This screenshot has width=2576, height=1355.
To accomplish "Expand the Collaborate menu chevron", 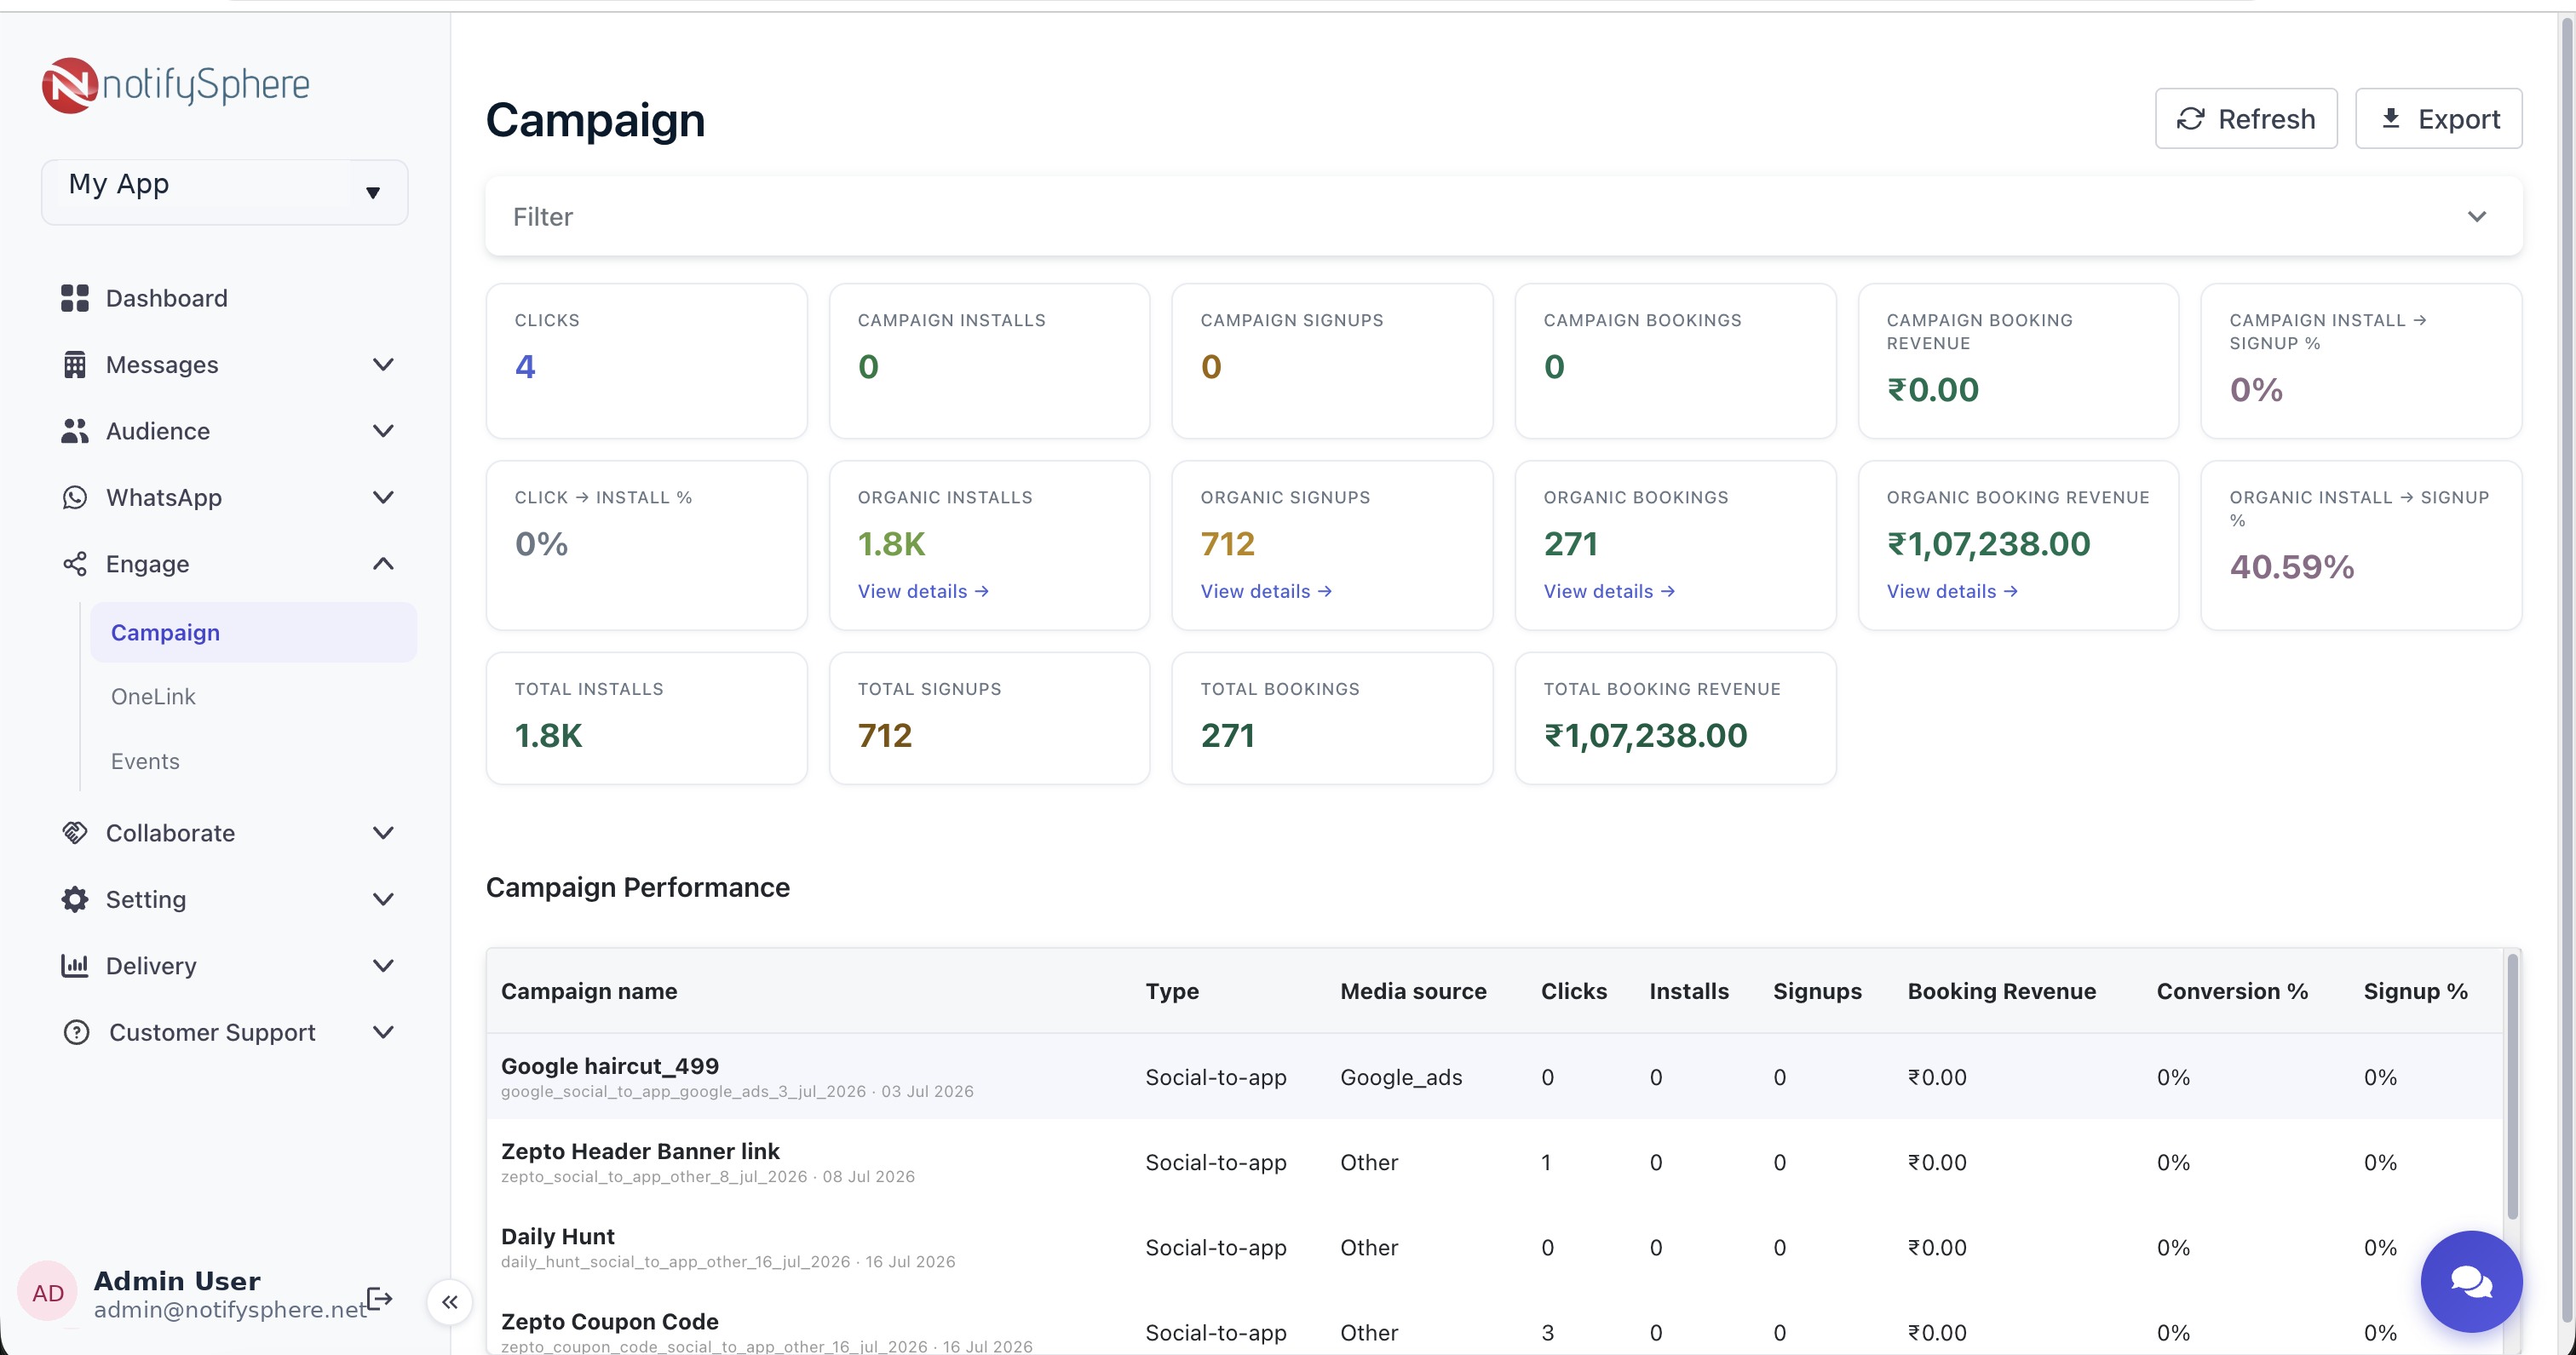I will [x=383, y=833].
